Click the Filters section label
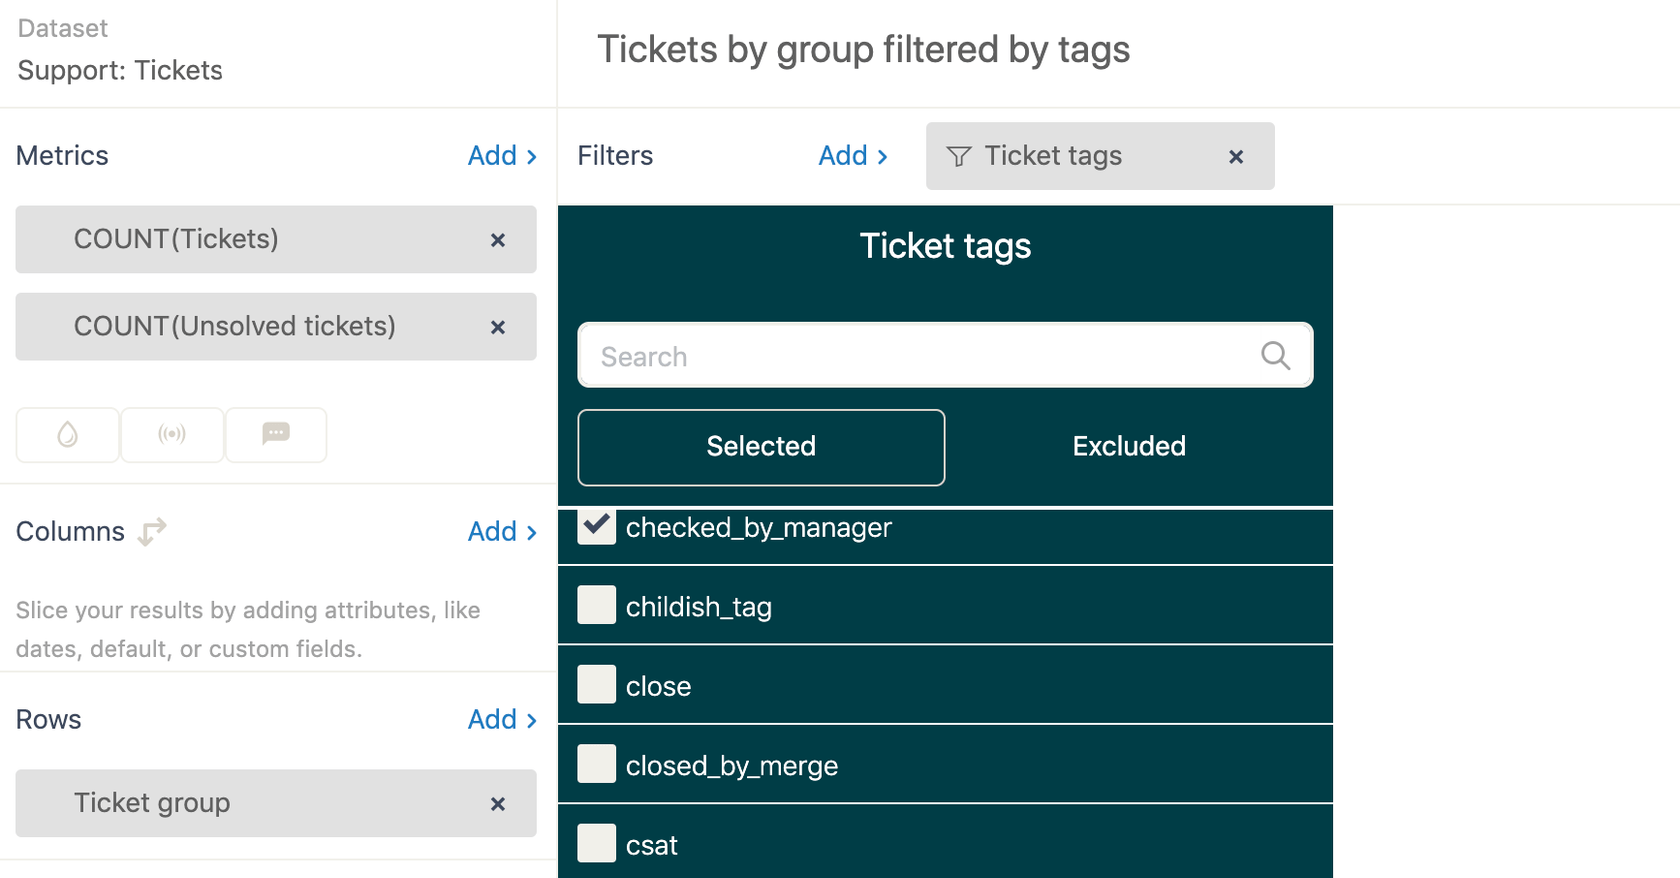Viewport: 1680px width, 878px height. [615, 156]
